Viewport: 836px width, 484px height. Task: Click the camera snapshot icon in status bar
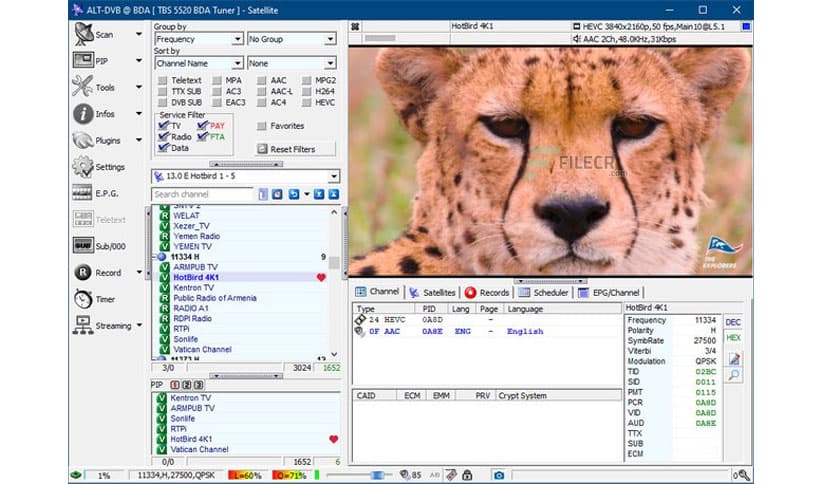coord(499,475)
